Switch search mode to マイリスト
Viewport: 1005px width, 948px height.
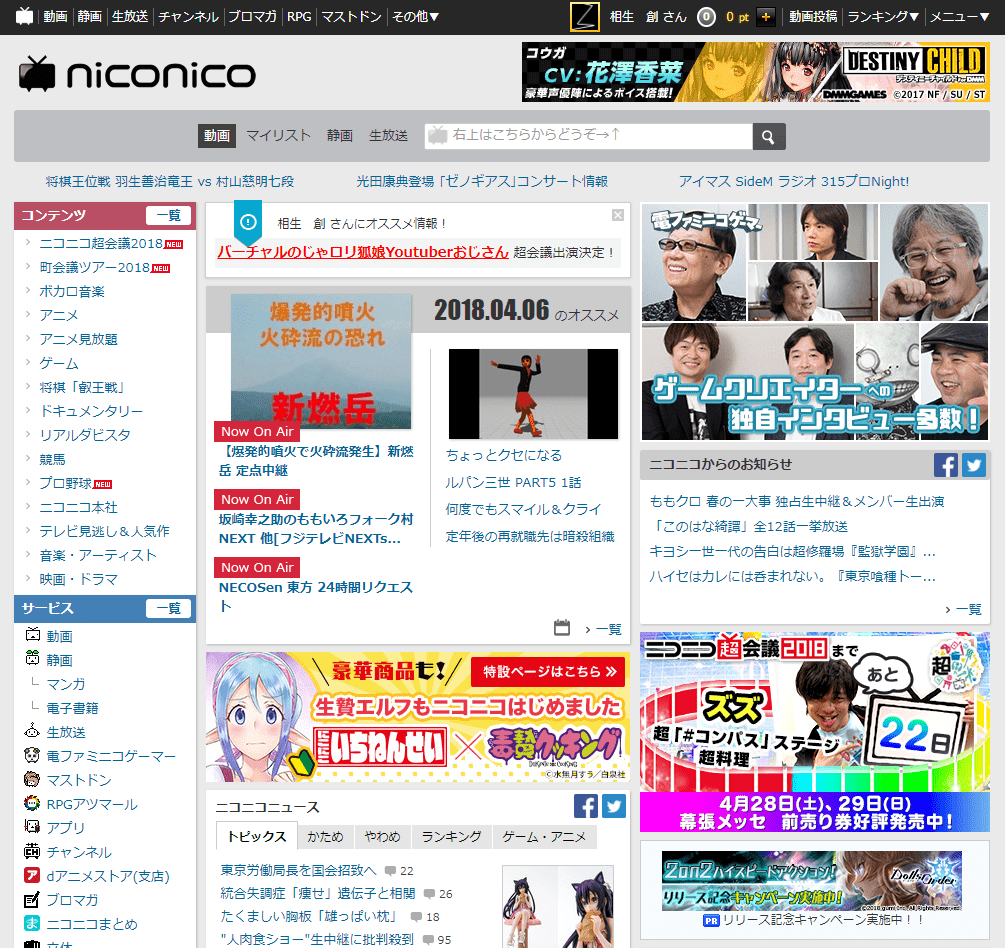(x=278, y=135)
